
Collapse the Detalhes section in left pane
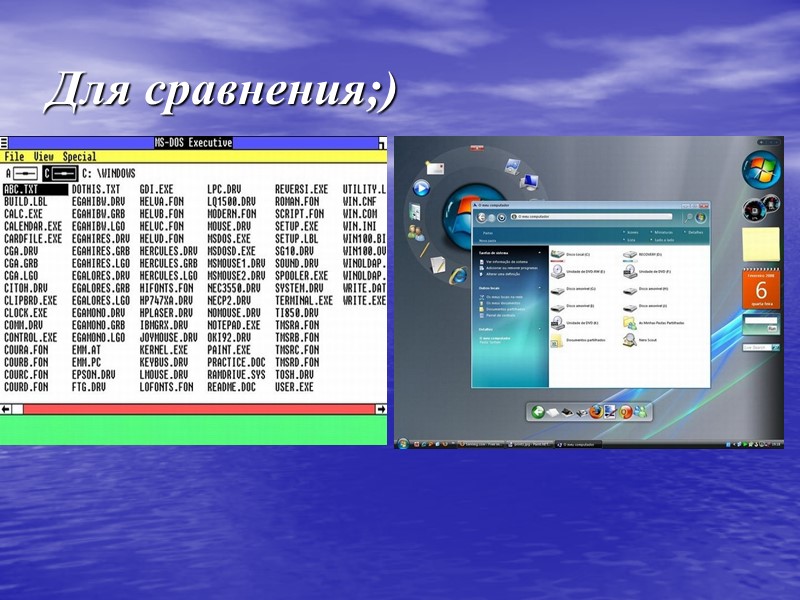540,330
